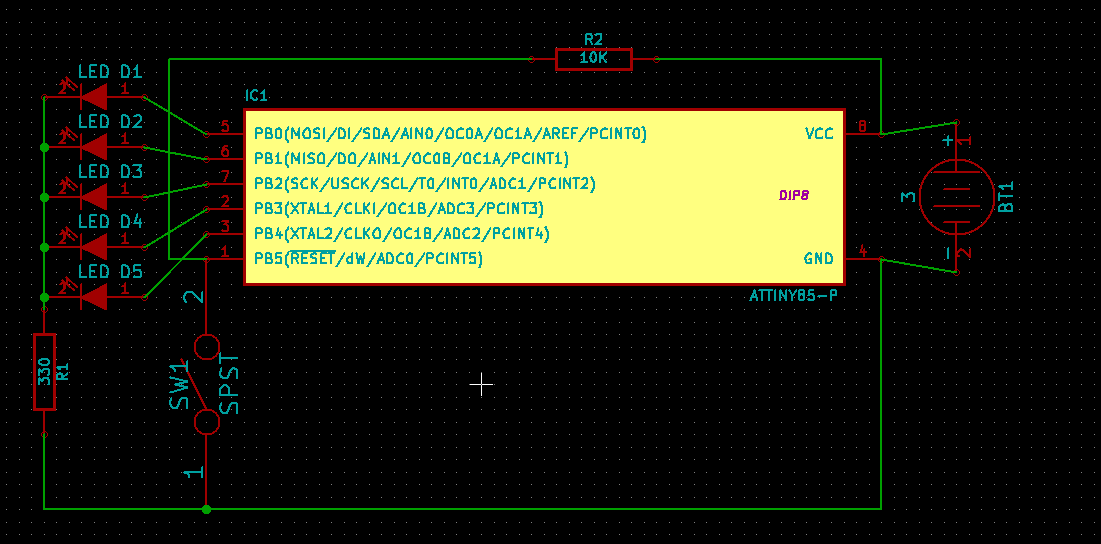The image size is (1101, 544).
Task: Pick the 10K resistor R2 symbol
Action: (x=593, y=59)
